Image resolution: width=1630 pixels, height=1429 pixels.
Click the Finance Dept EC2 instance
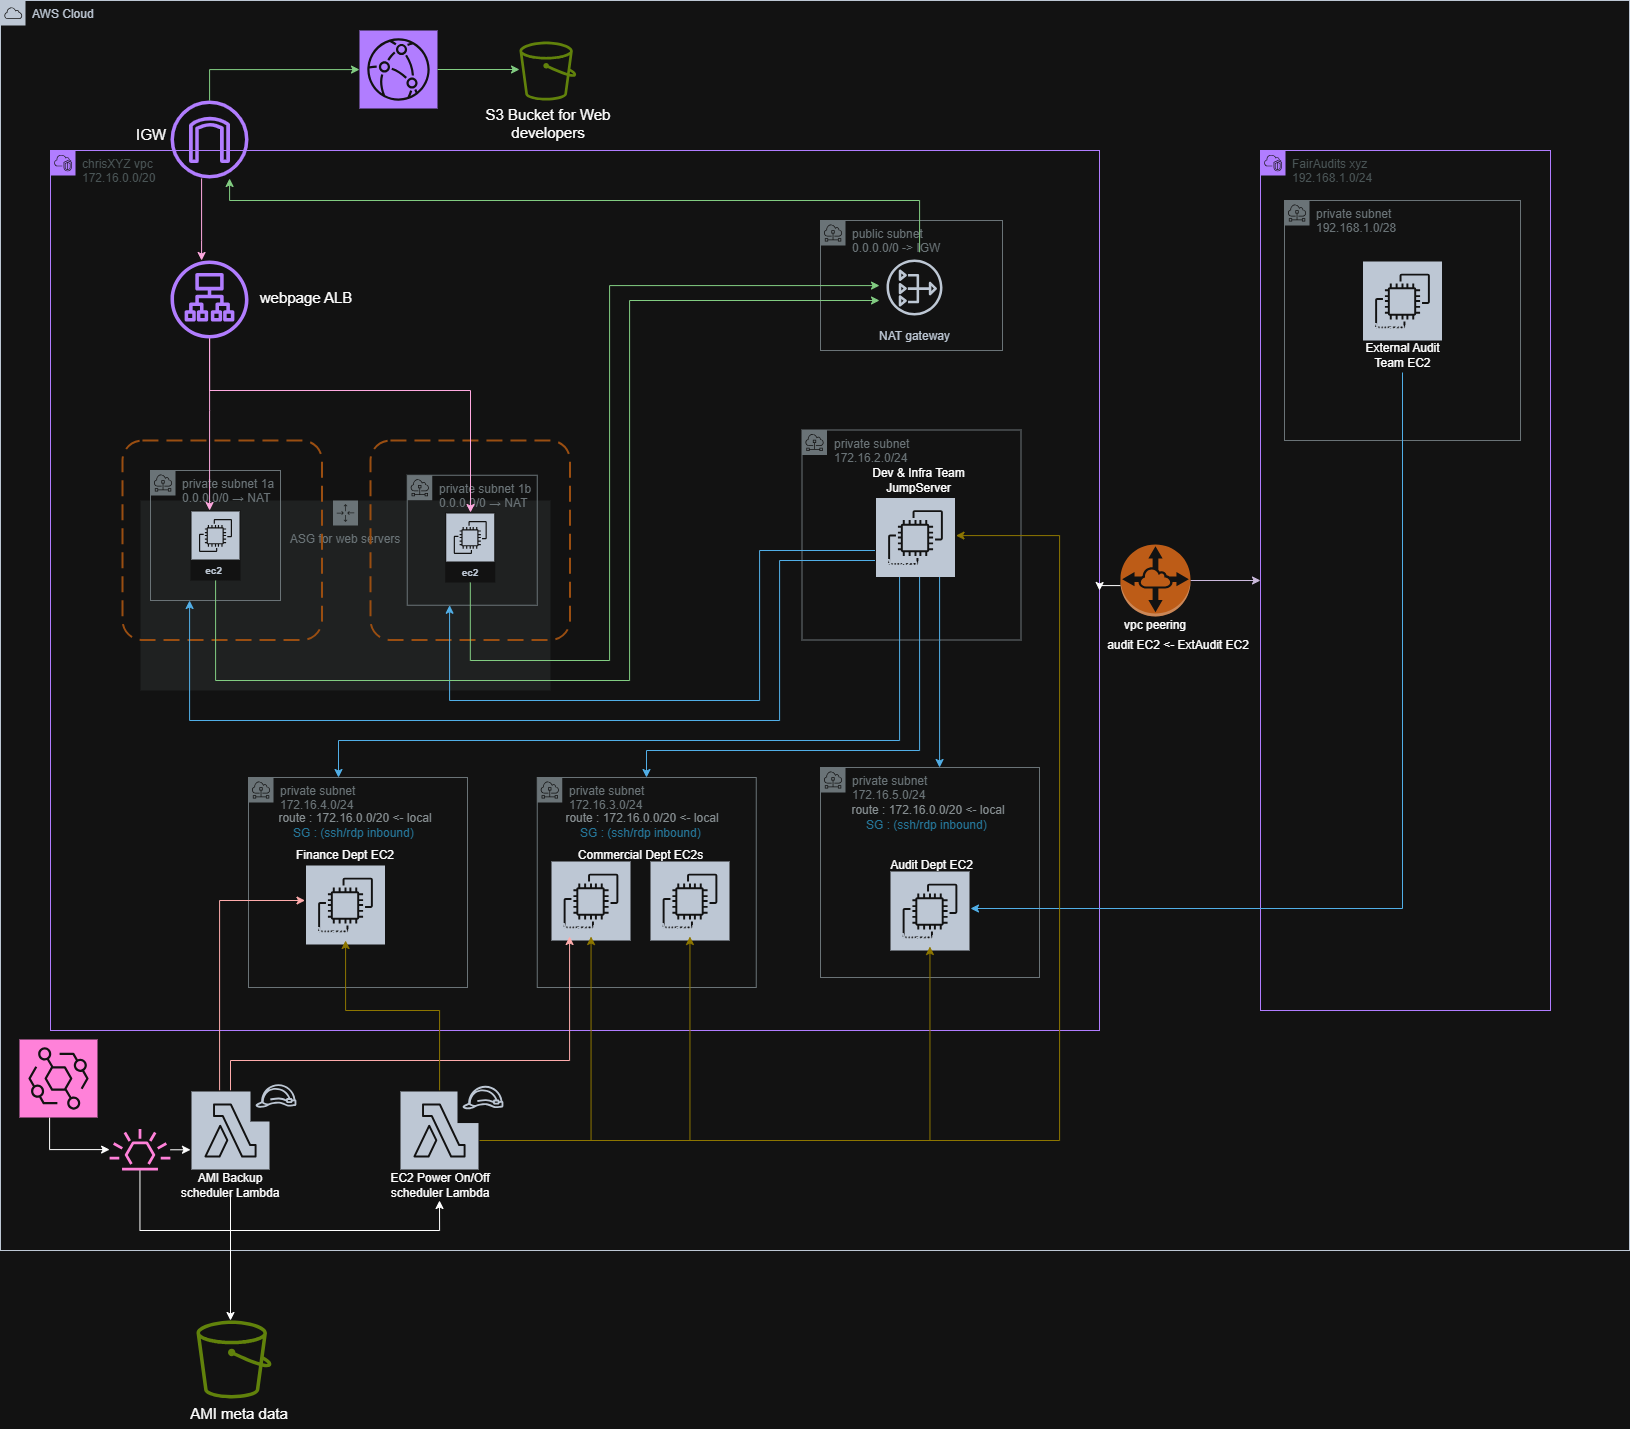pos(345,905)
